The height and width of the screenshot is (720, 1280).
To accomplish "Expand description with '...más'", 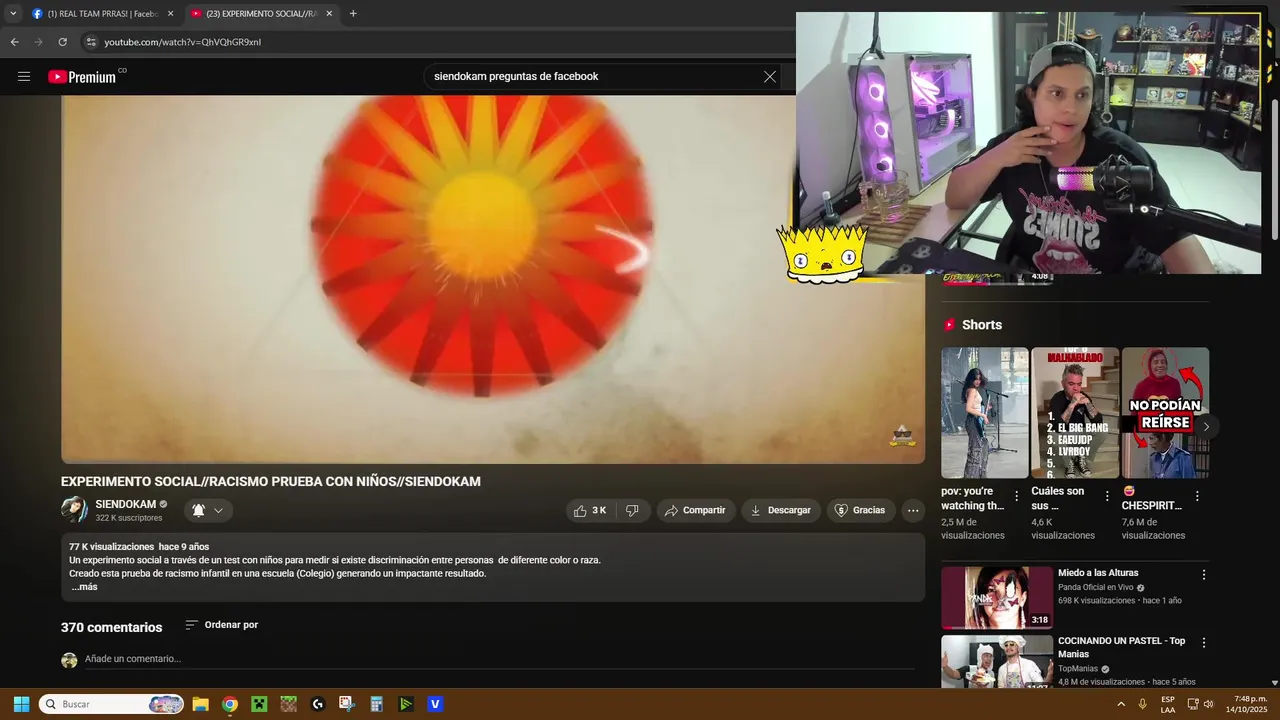I will click(x=84, y=587).
